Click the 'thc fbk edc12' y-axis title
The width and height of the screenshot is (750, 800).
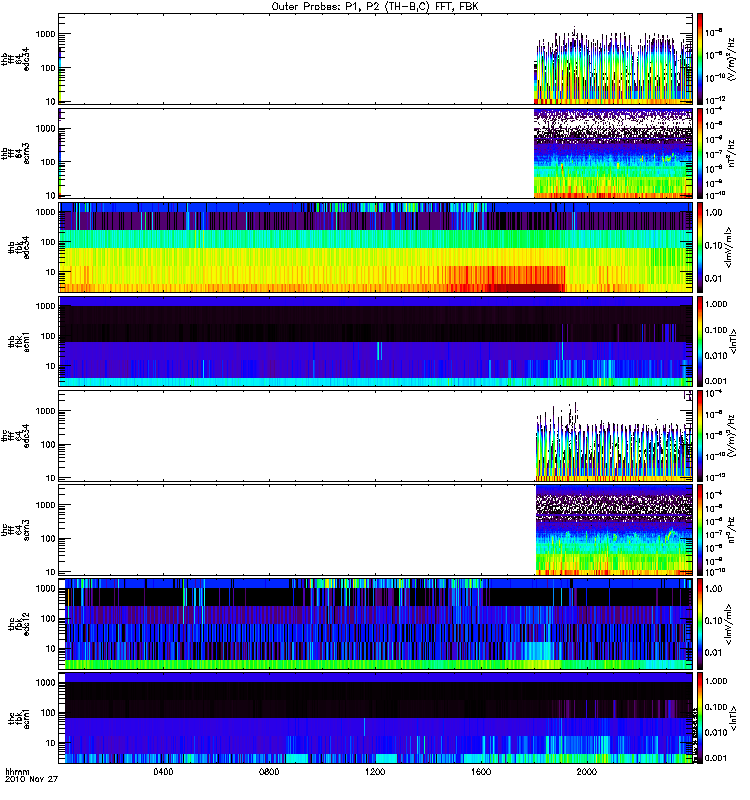[x=19, y=624]
